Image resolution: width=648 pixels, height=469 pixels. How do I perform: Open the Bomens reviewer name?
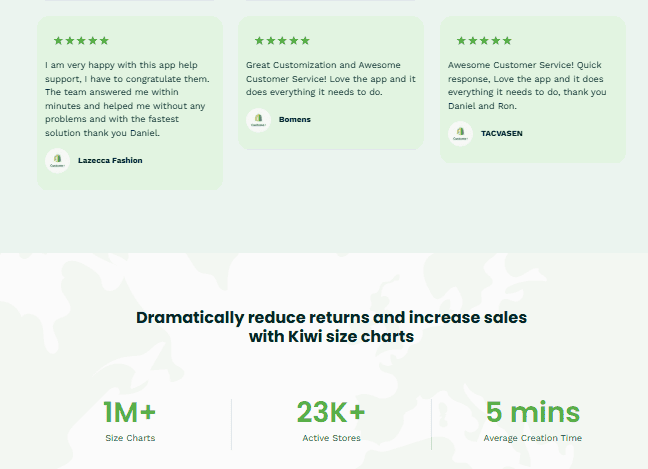click(x=295, y=120)
